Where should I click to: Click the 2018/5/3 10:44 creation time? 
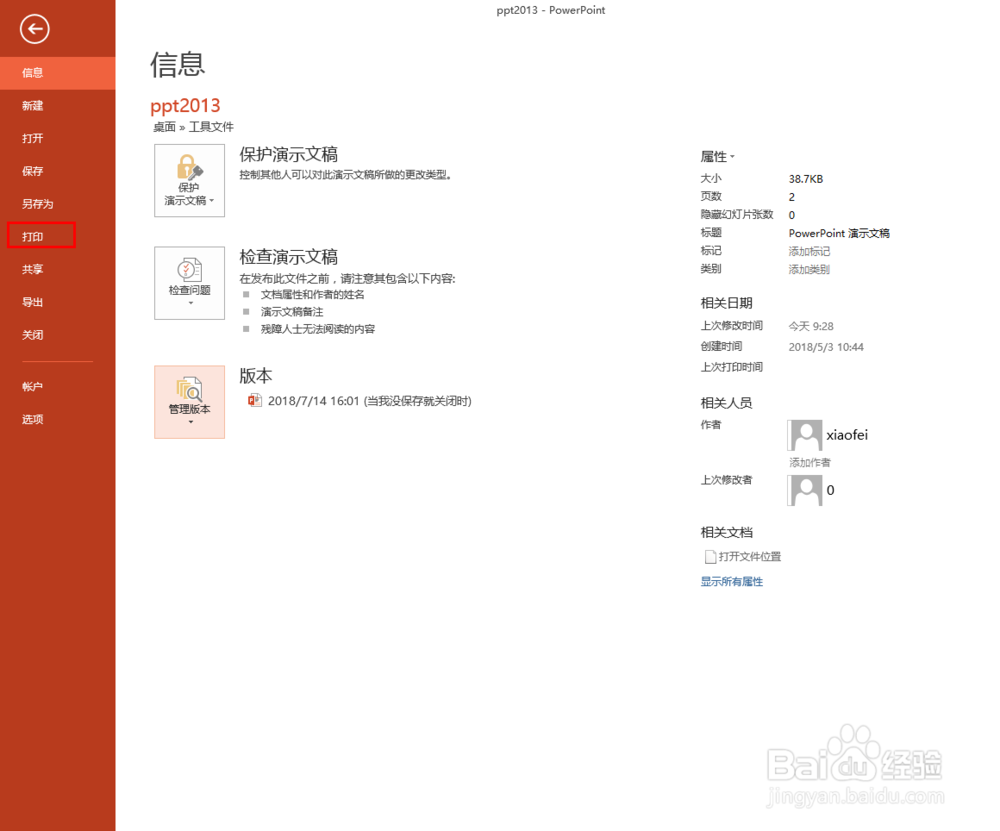tap(826, 347)
